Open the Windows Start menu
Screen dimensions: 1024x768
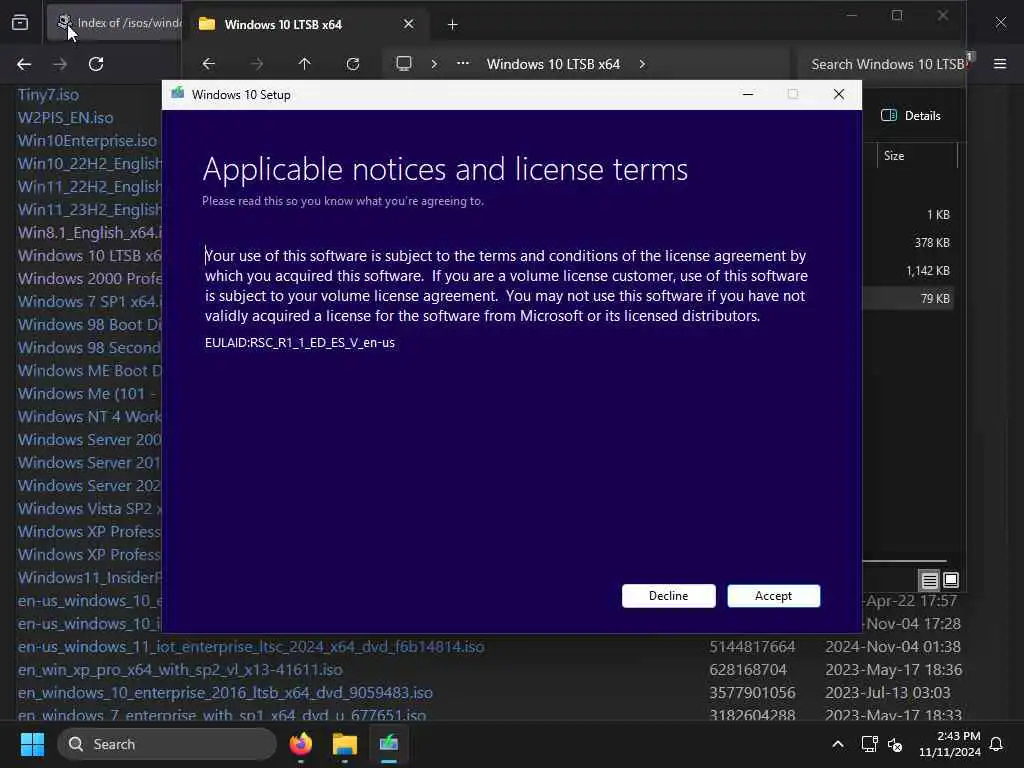(x=32, y=744)
